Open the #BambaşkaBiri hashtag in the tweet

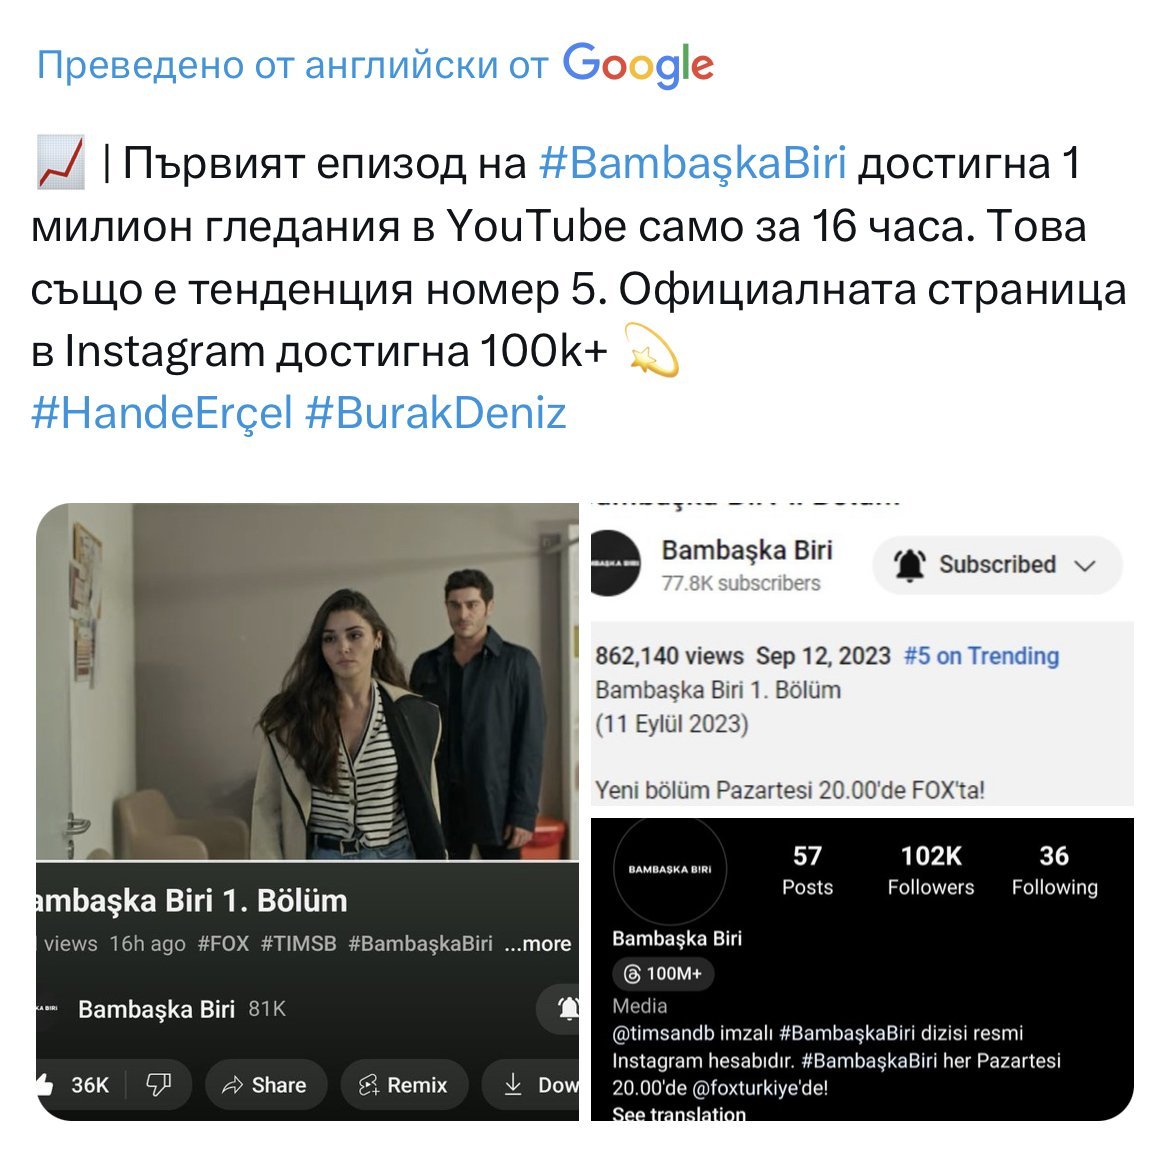(x=692, y=163)
